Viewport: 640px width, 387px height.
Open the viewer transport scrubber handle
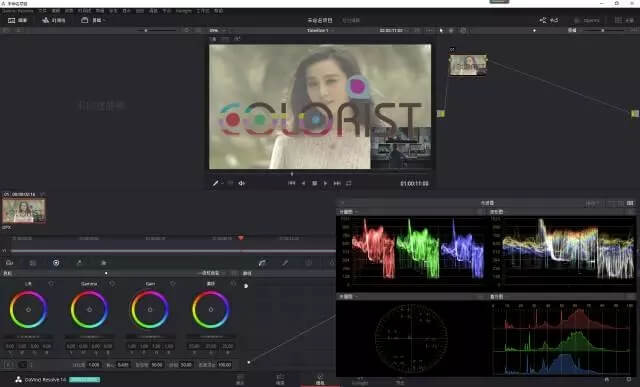(x=291, y=173)
